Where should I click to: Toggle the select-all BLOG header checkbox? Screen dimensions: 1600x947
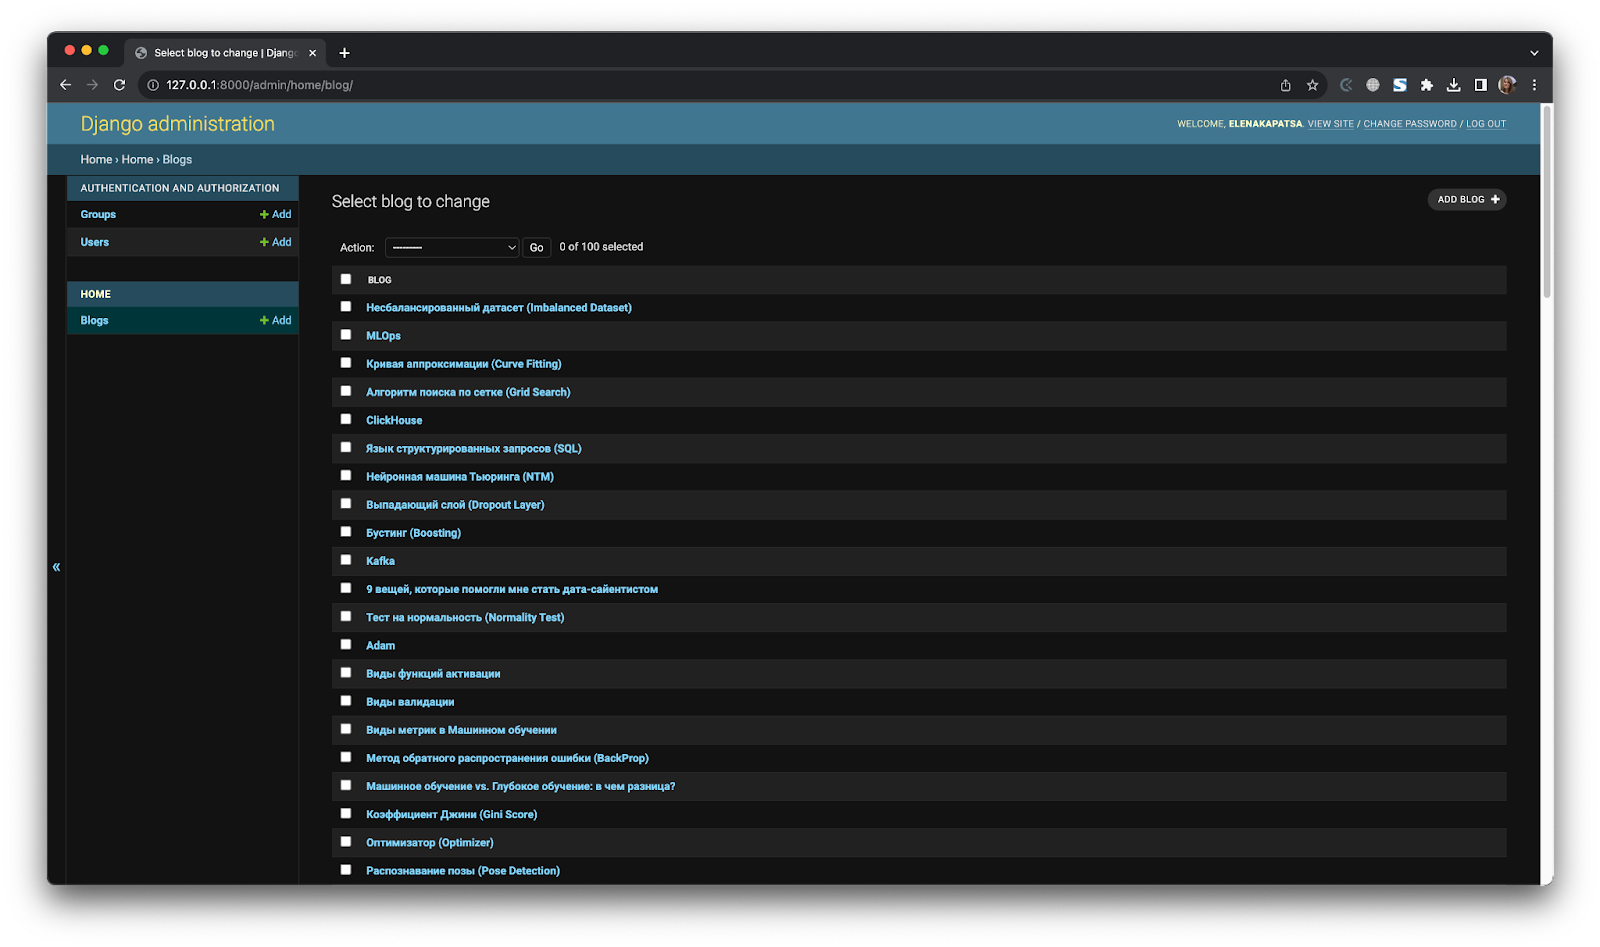coord(346,279)
